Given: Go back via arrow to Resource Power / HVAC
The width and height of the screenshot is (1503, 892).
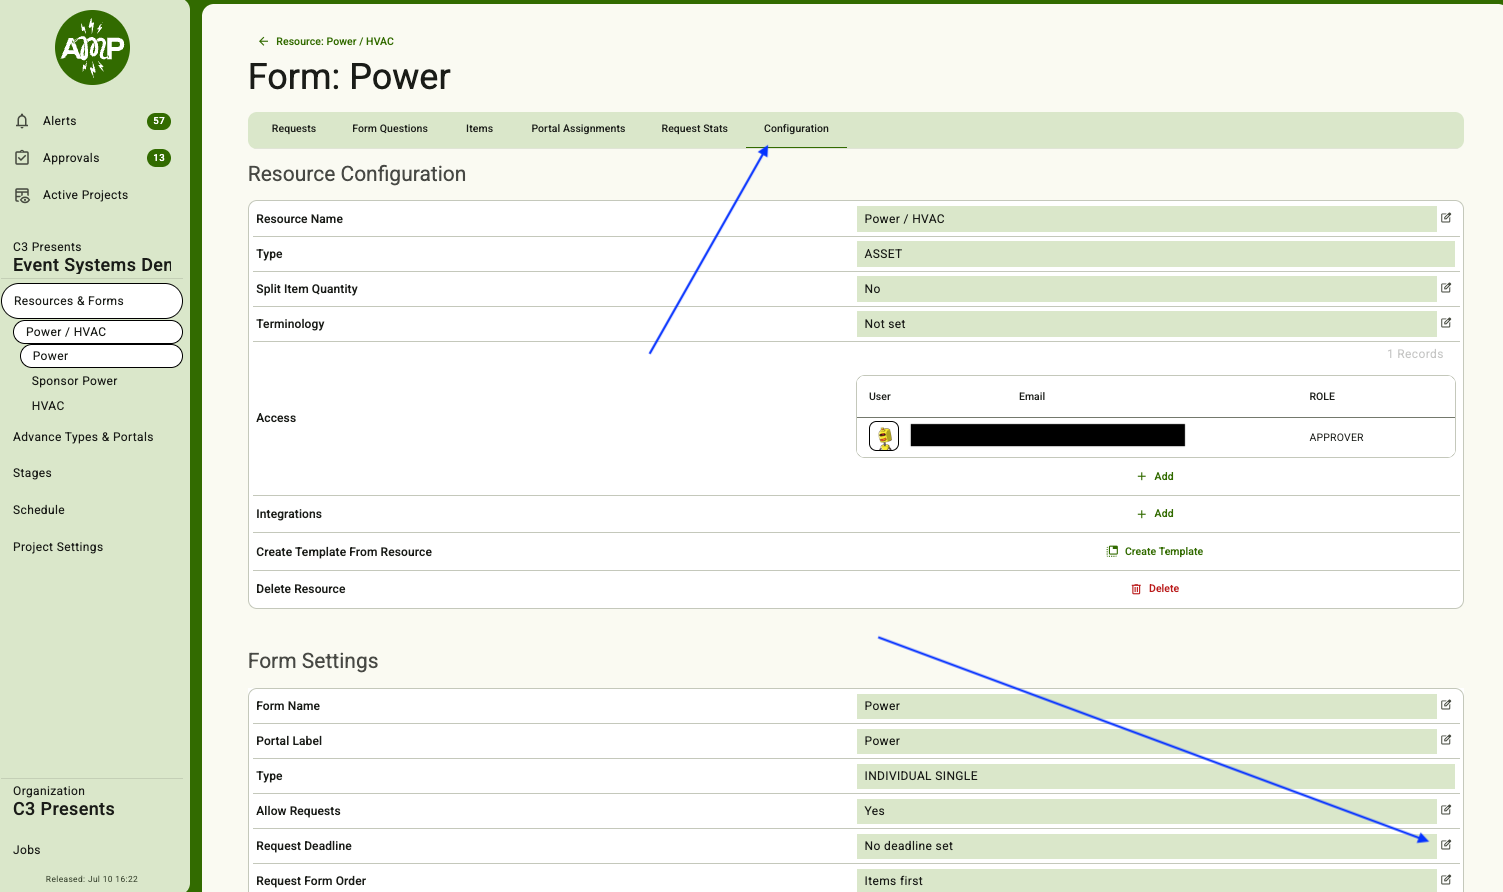Looking at the screenshot, I should click(x=263, y=42).
